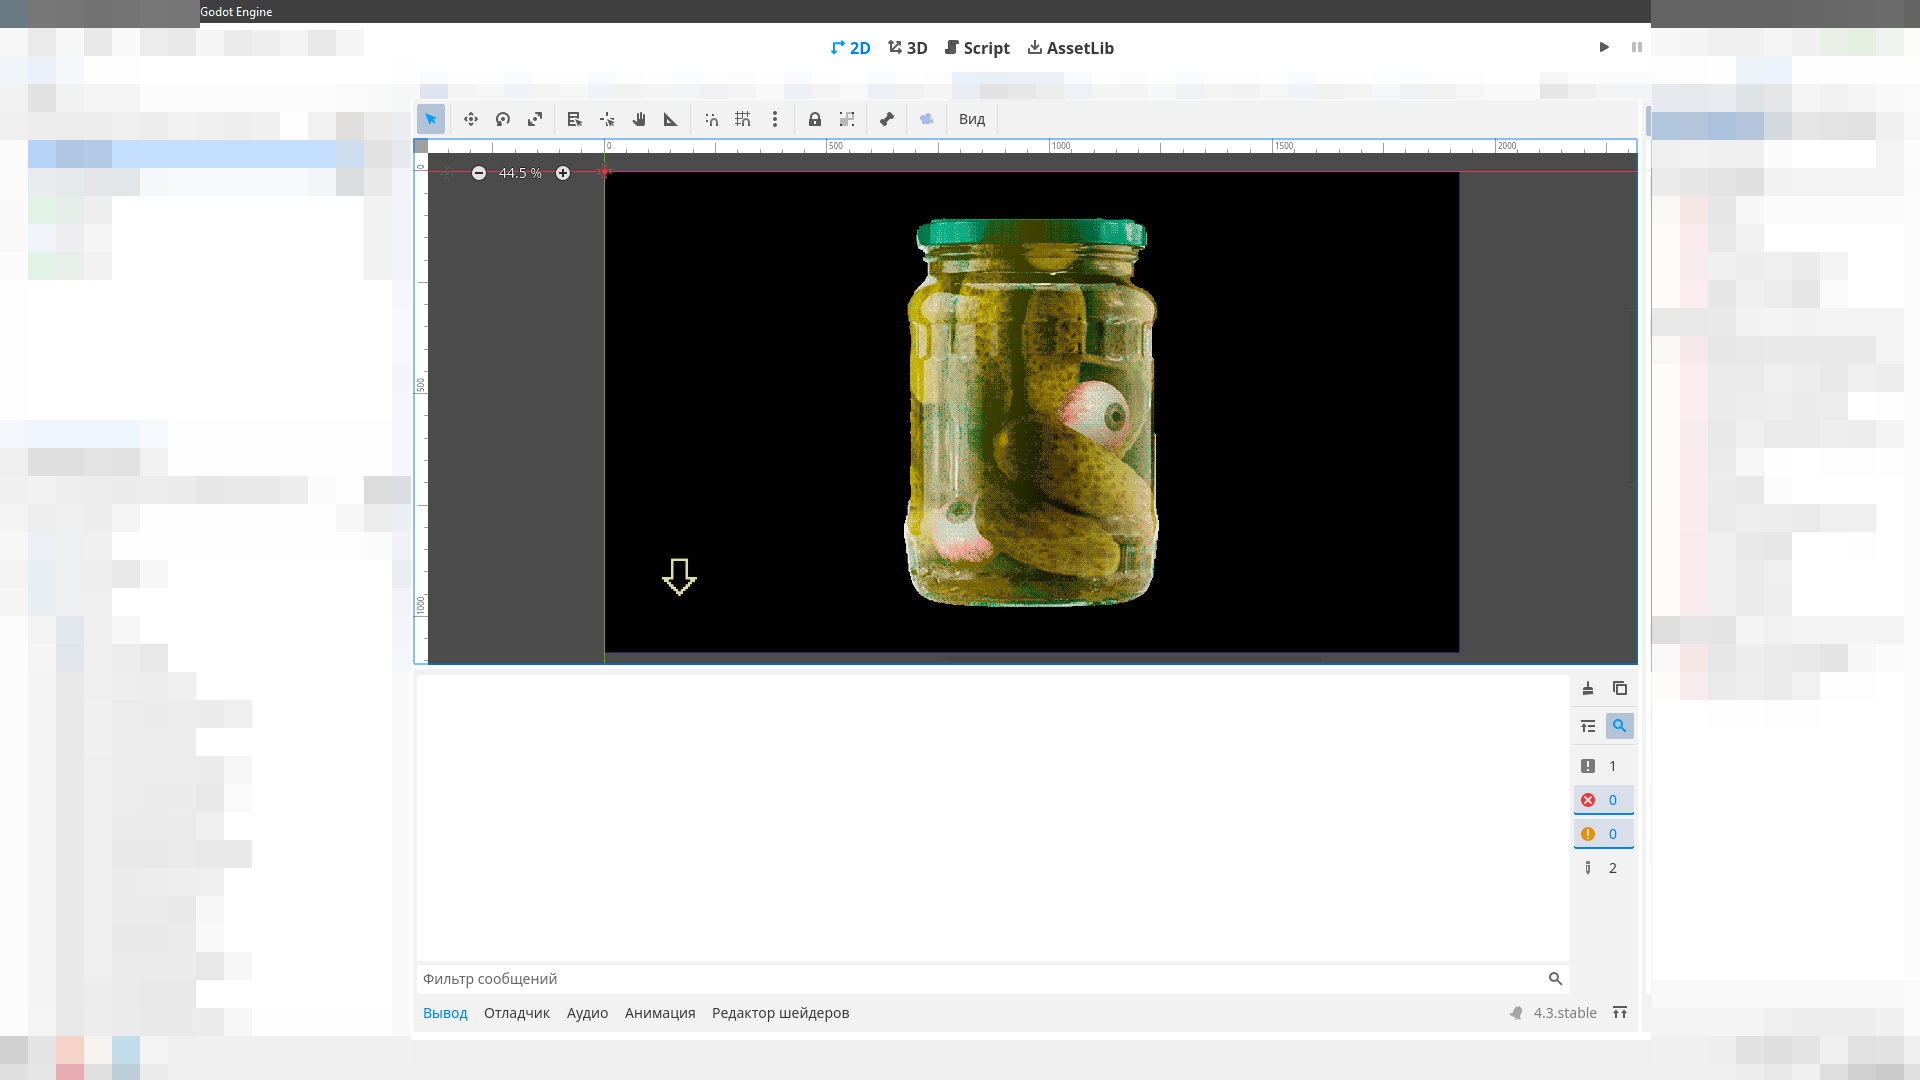This screenshot has height=1080, width=1920.
Task: Click the Фильтр сообщений filter field
Action: [980, 979]
